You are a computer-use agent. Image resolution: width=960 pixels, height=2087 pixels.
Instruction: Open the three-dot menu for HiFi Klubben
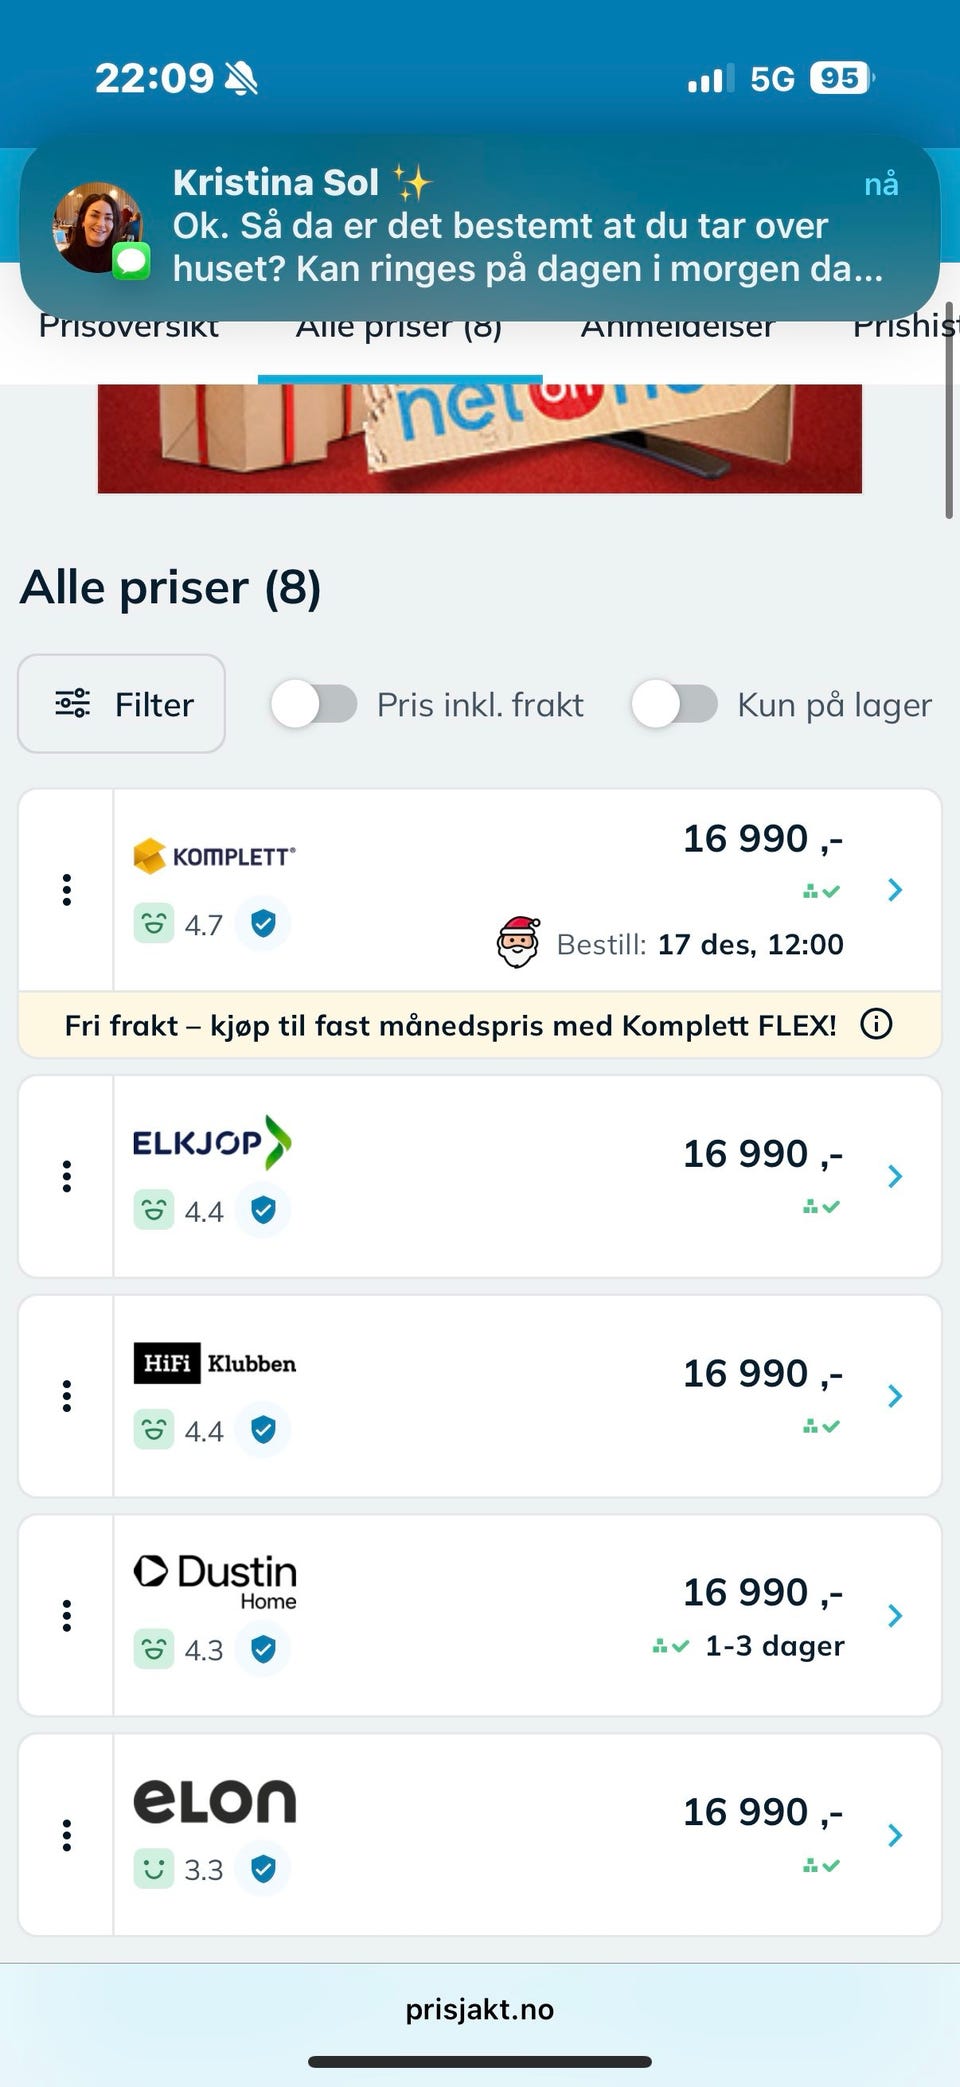coord(67,1396)
